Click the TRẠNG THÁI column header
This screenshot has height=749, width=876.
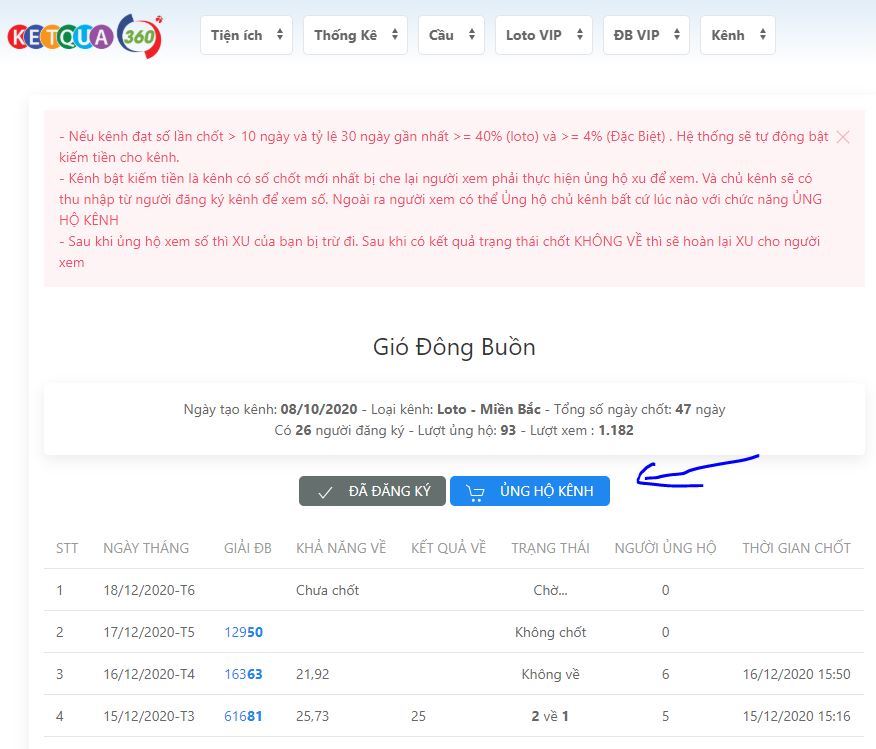pyautogui.click(x=550, y=548)
